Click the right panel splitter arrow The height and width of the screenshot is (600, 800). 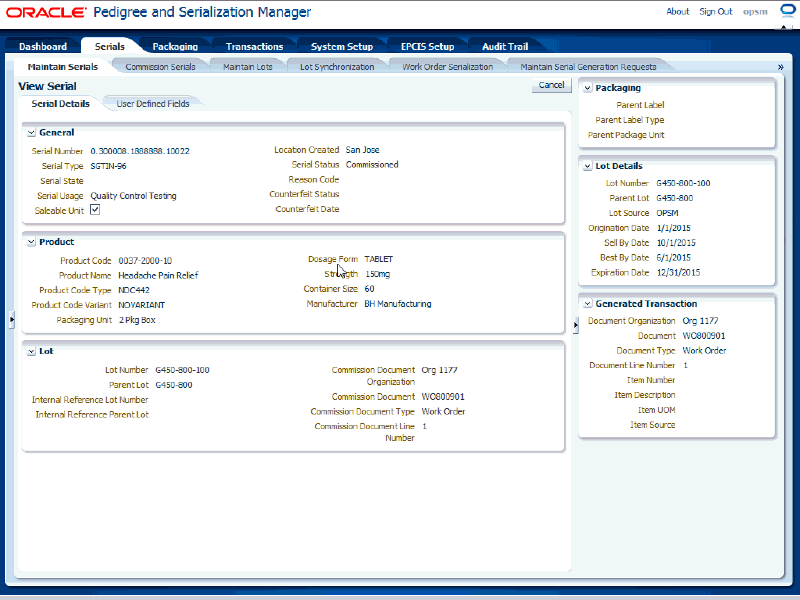click(576, 324)
